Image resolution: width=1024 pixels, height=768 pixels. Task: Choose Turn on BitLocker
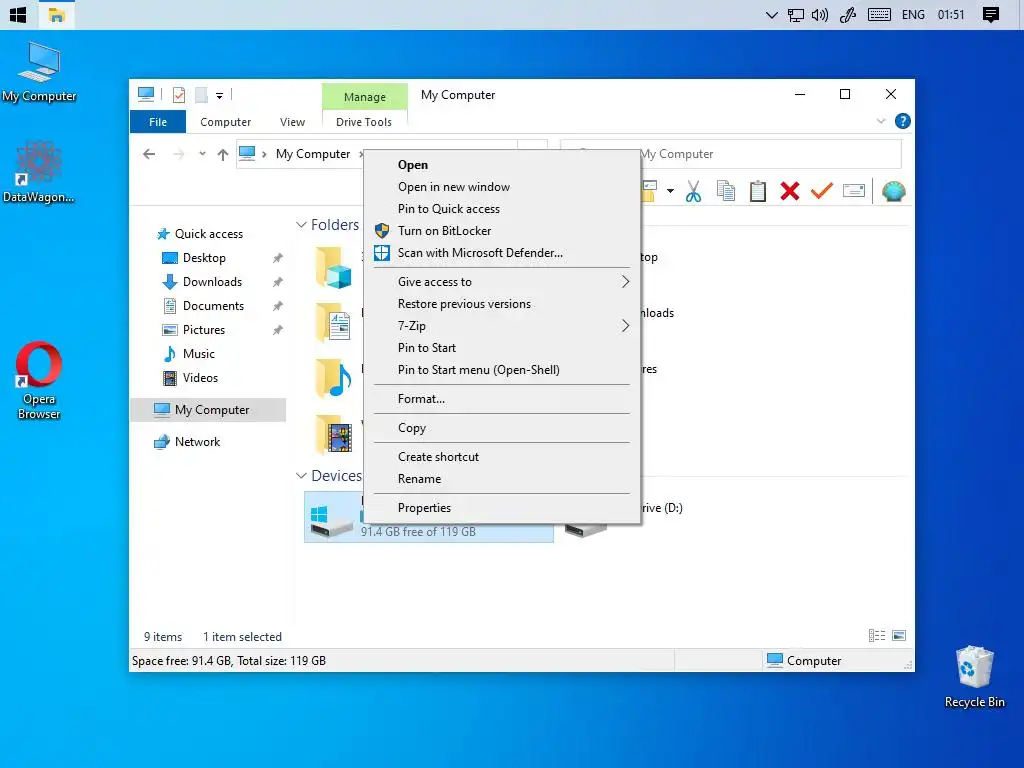click(x=502, y=231)
